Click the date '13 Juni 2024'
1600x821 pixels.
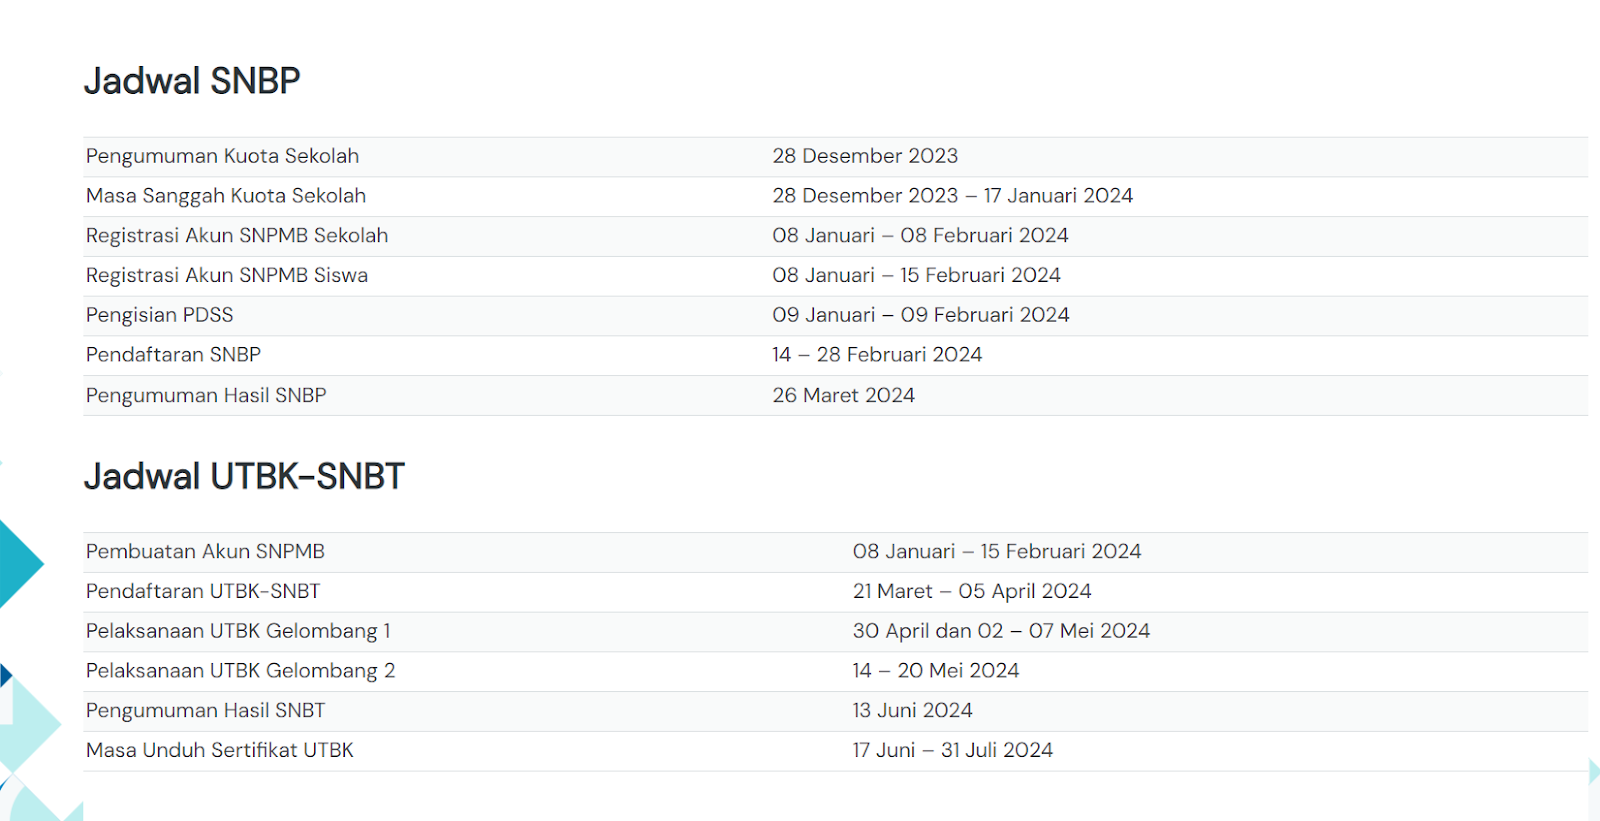coord(912,711)
